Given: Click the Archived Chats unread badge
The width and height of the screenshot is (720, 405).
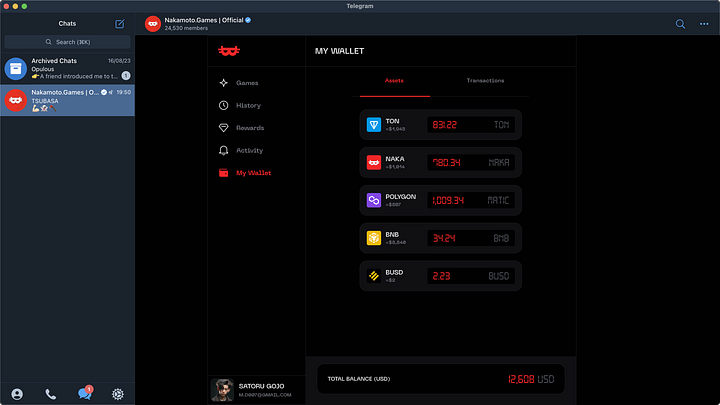Looking at the screenshot, I should pos(126,75).
